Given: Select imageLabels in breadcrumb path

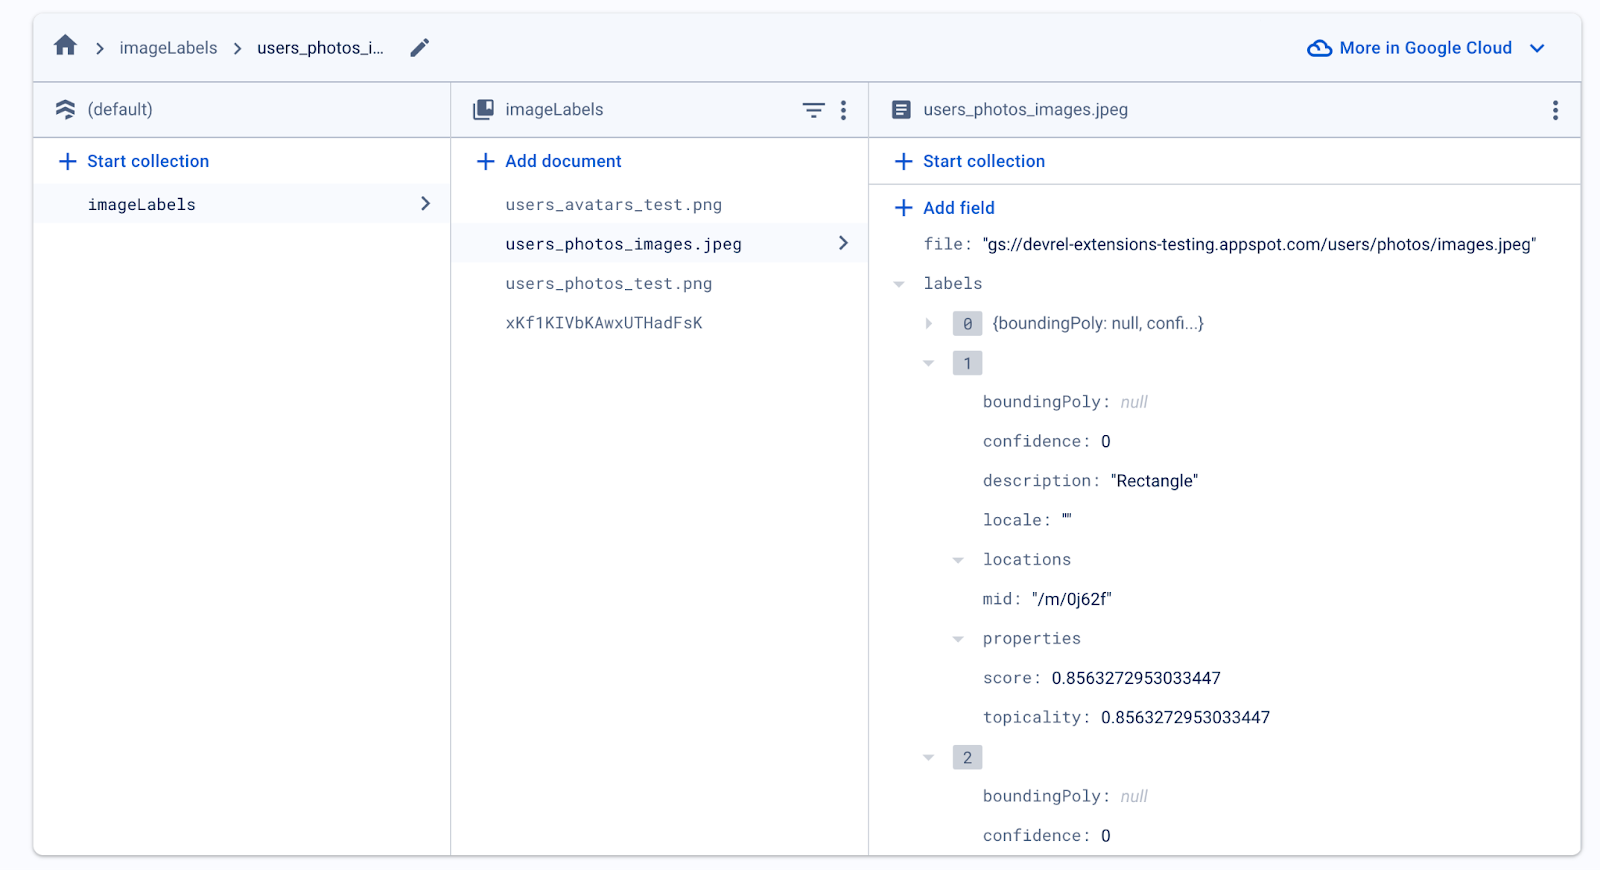Looking at the screenshot, I should tap(168, 48).
